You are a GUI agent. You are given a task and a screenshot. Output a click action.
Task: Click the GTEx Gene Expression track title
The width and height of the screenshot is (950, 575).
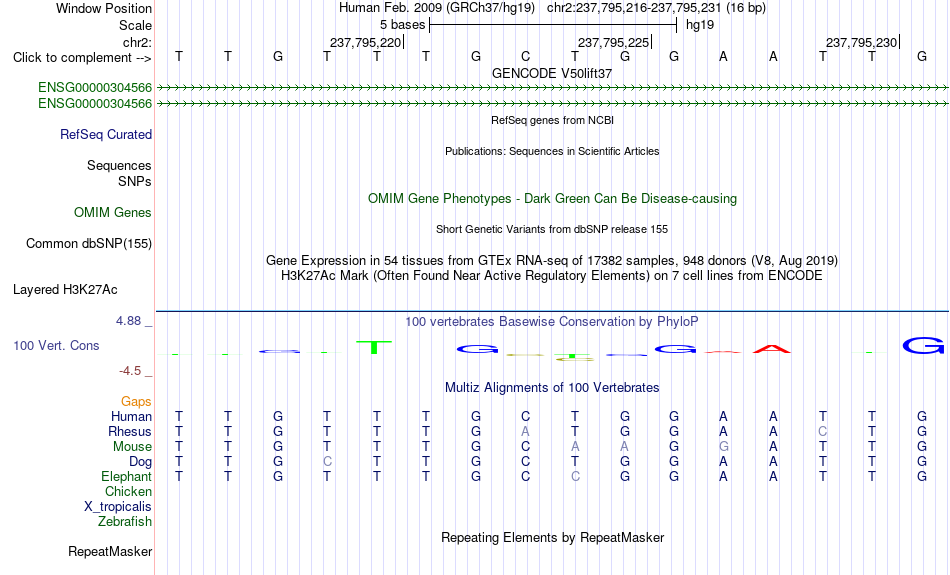[x=552, y=261]
